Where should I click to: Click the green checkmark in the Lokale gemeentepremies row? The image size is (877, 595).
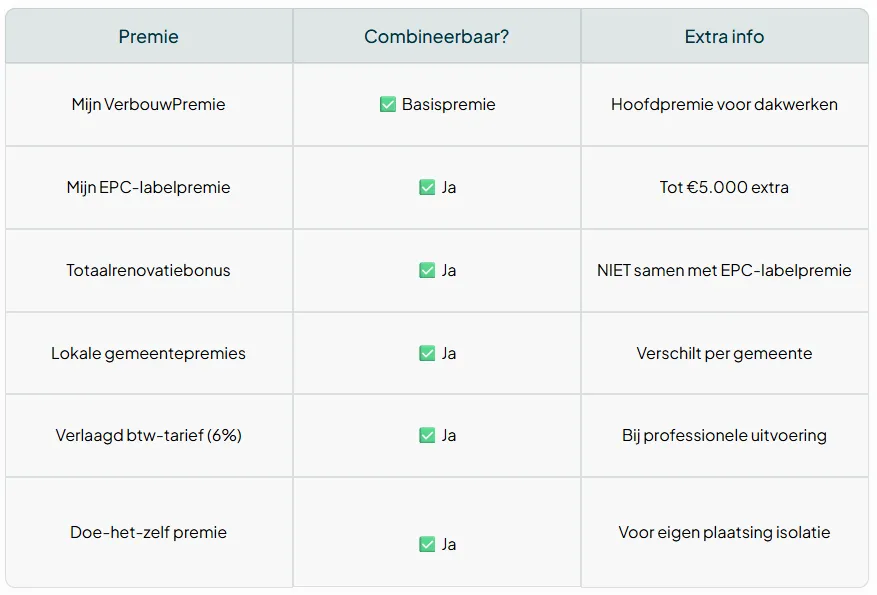(x=427, y=353)
